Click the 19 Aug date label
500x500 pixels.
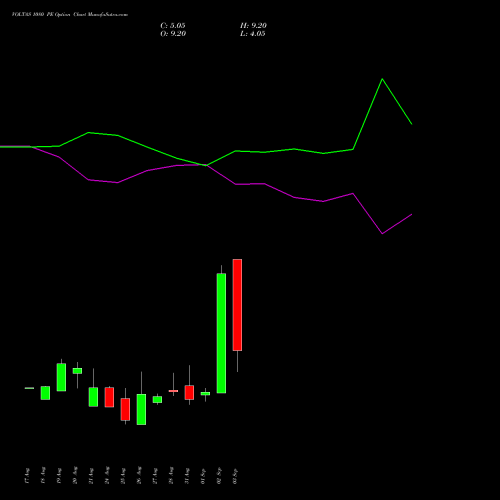click(59, 476)
